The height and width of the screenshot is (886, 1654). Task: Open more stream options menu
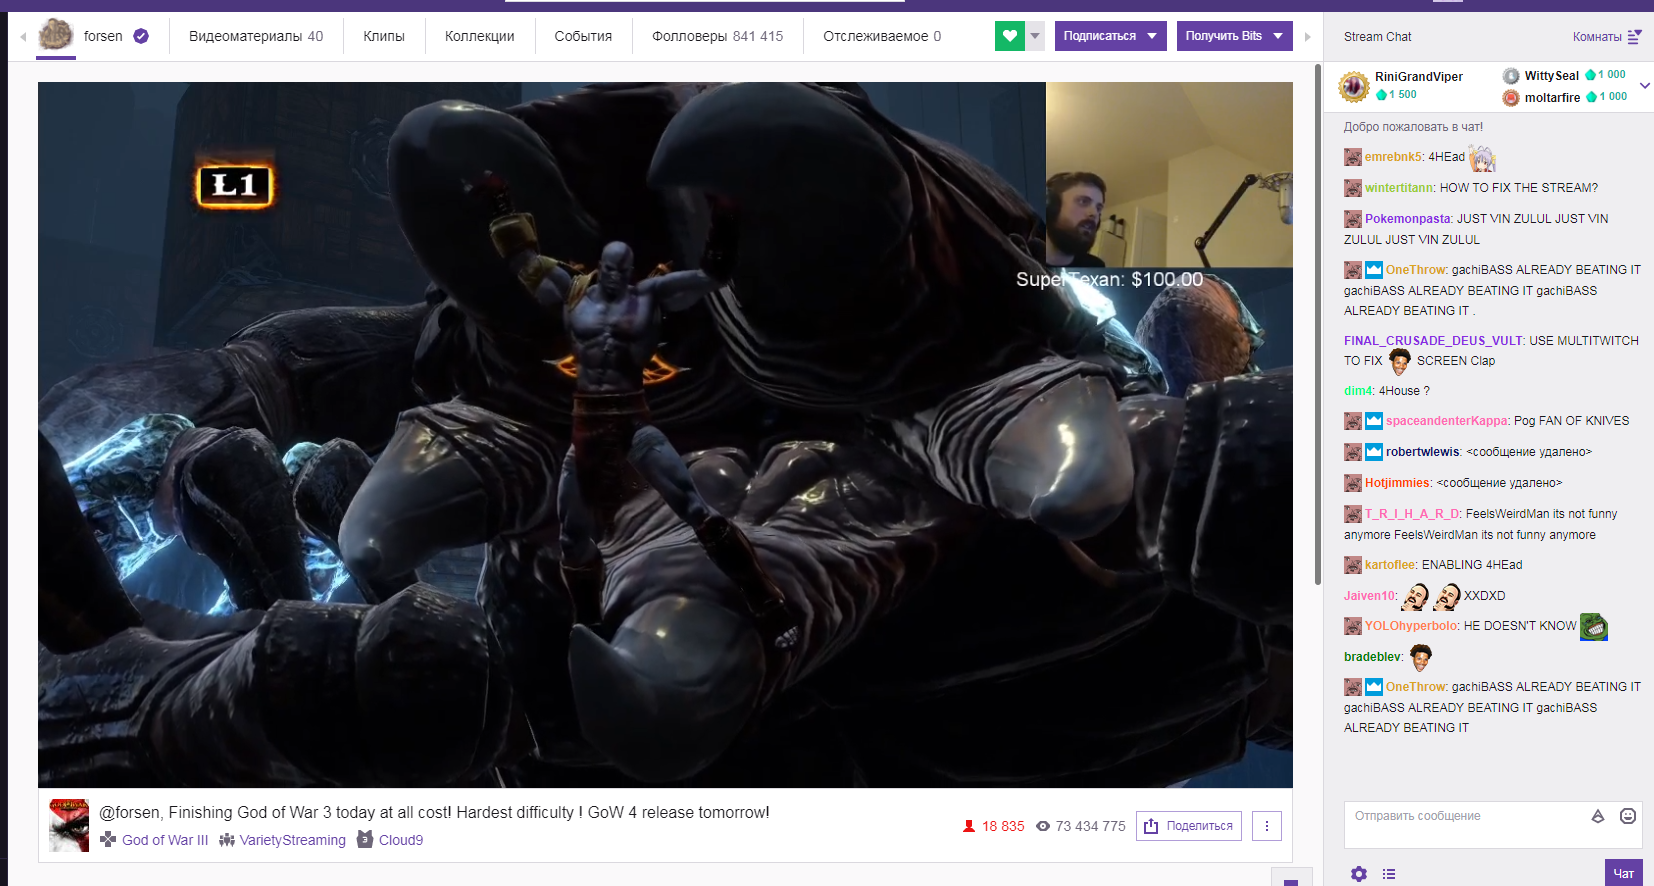point(1267,826)
